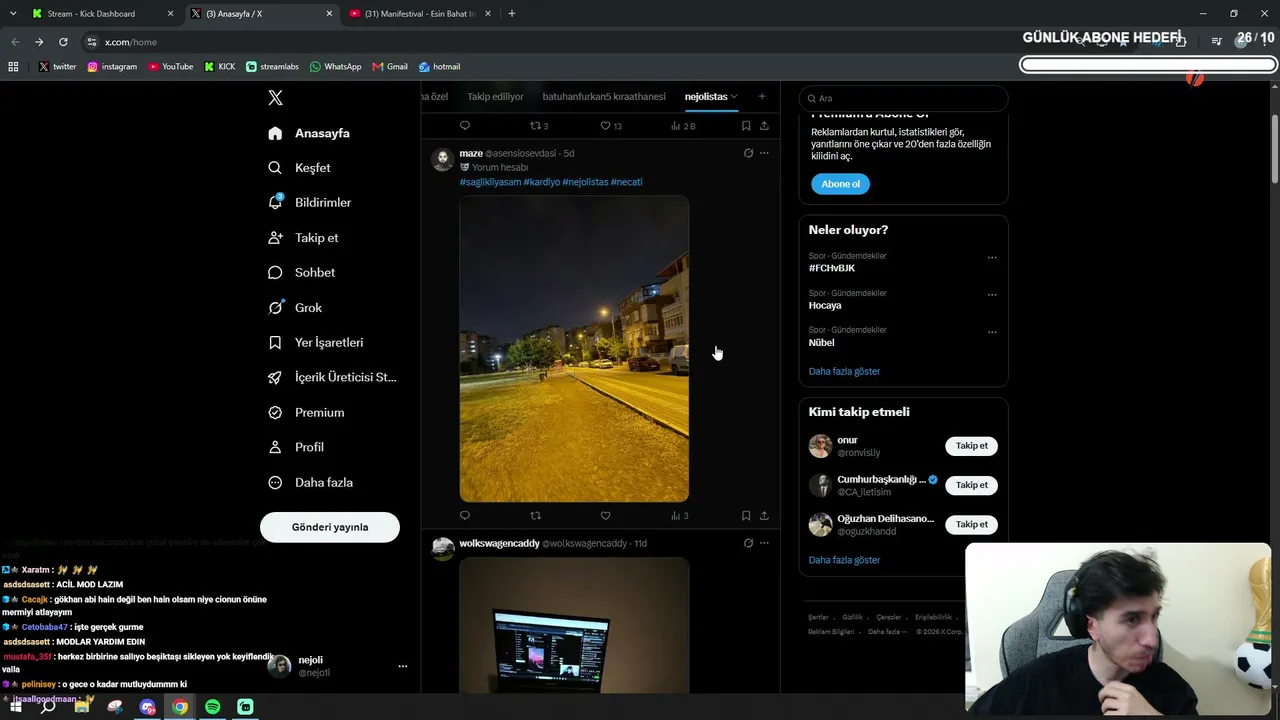Open more options for Hocaya trend
This screenshot has width=1280, height=720.
coord(992,295)
